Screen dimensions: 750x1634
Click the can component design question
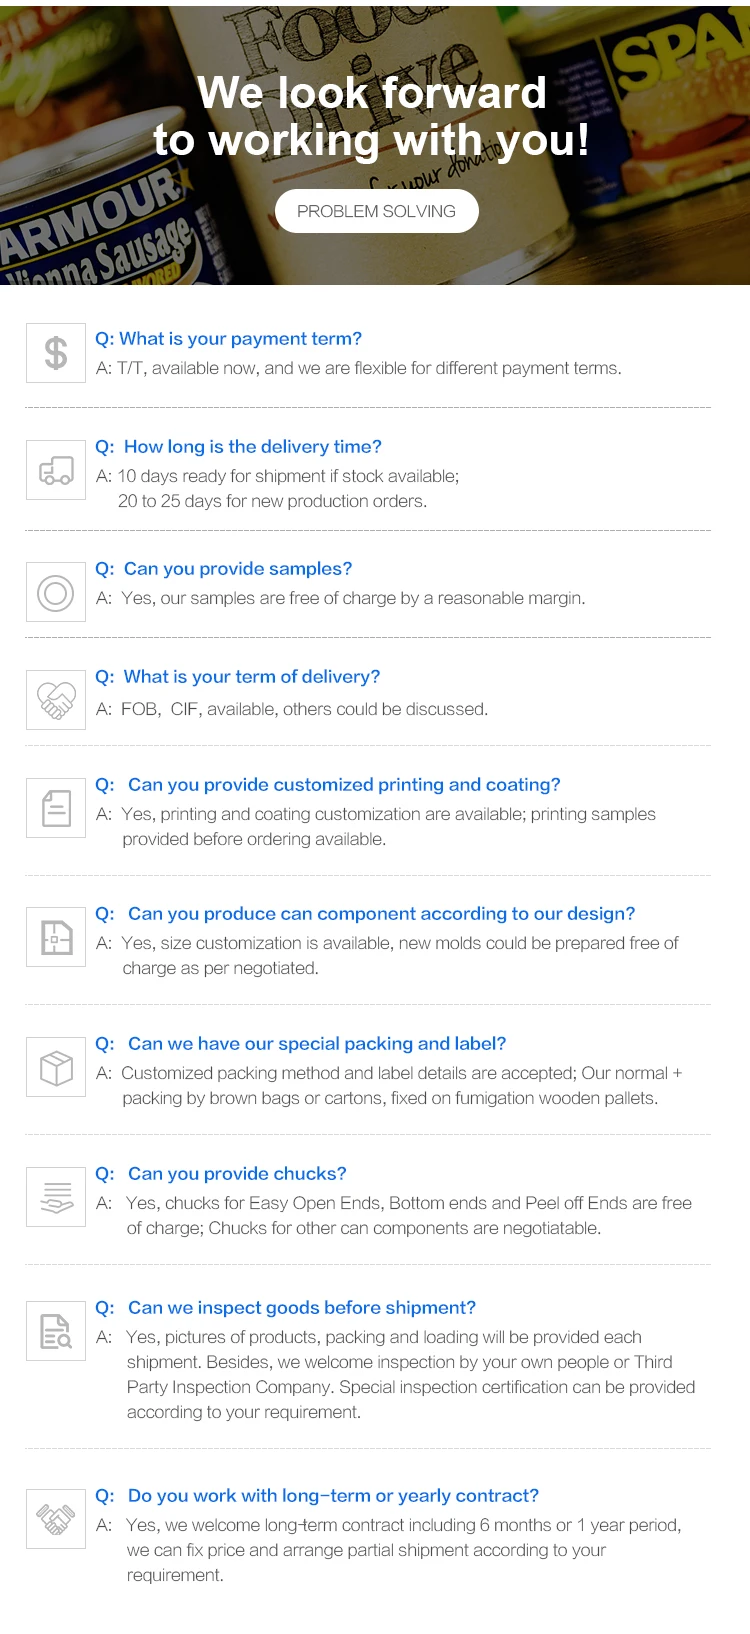click(365, 914)
